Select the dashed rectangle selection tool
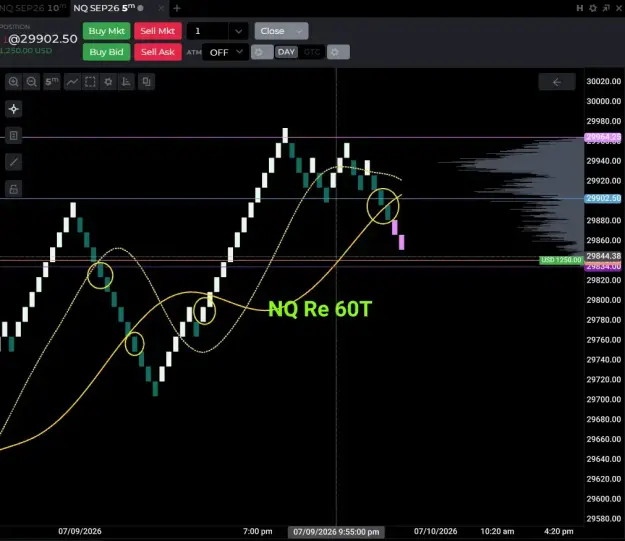Viewport: 625px width, 541px height. pos(90,82)
